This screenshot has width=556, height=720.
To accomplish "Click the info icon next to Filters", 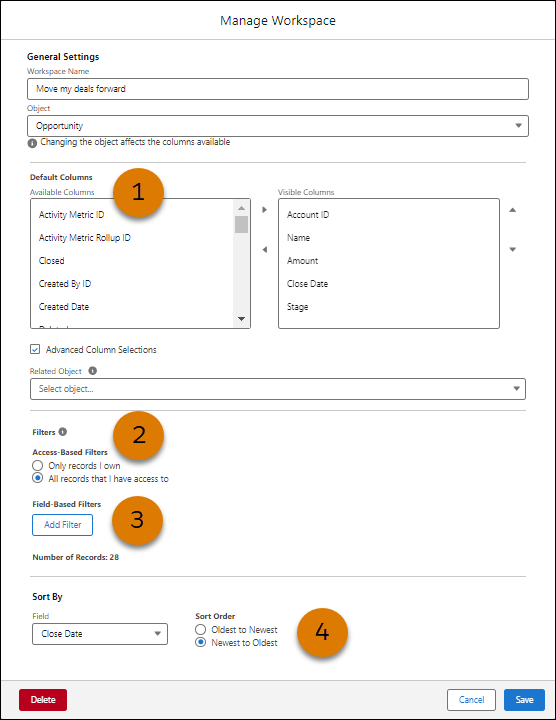I will [x=63, y=432].
